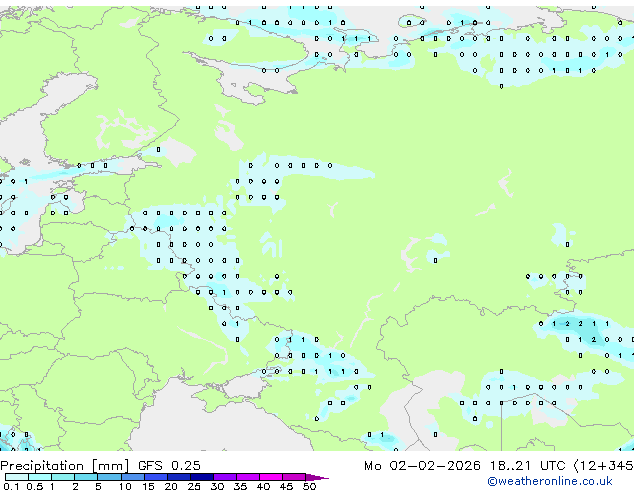Click the "18..21 UTC" time text

527,466
